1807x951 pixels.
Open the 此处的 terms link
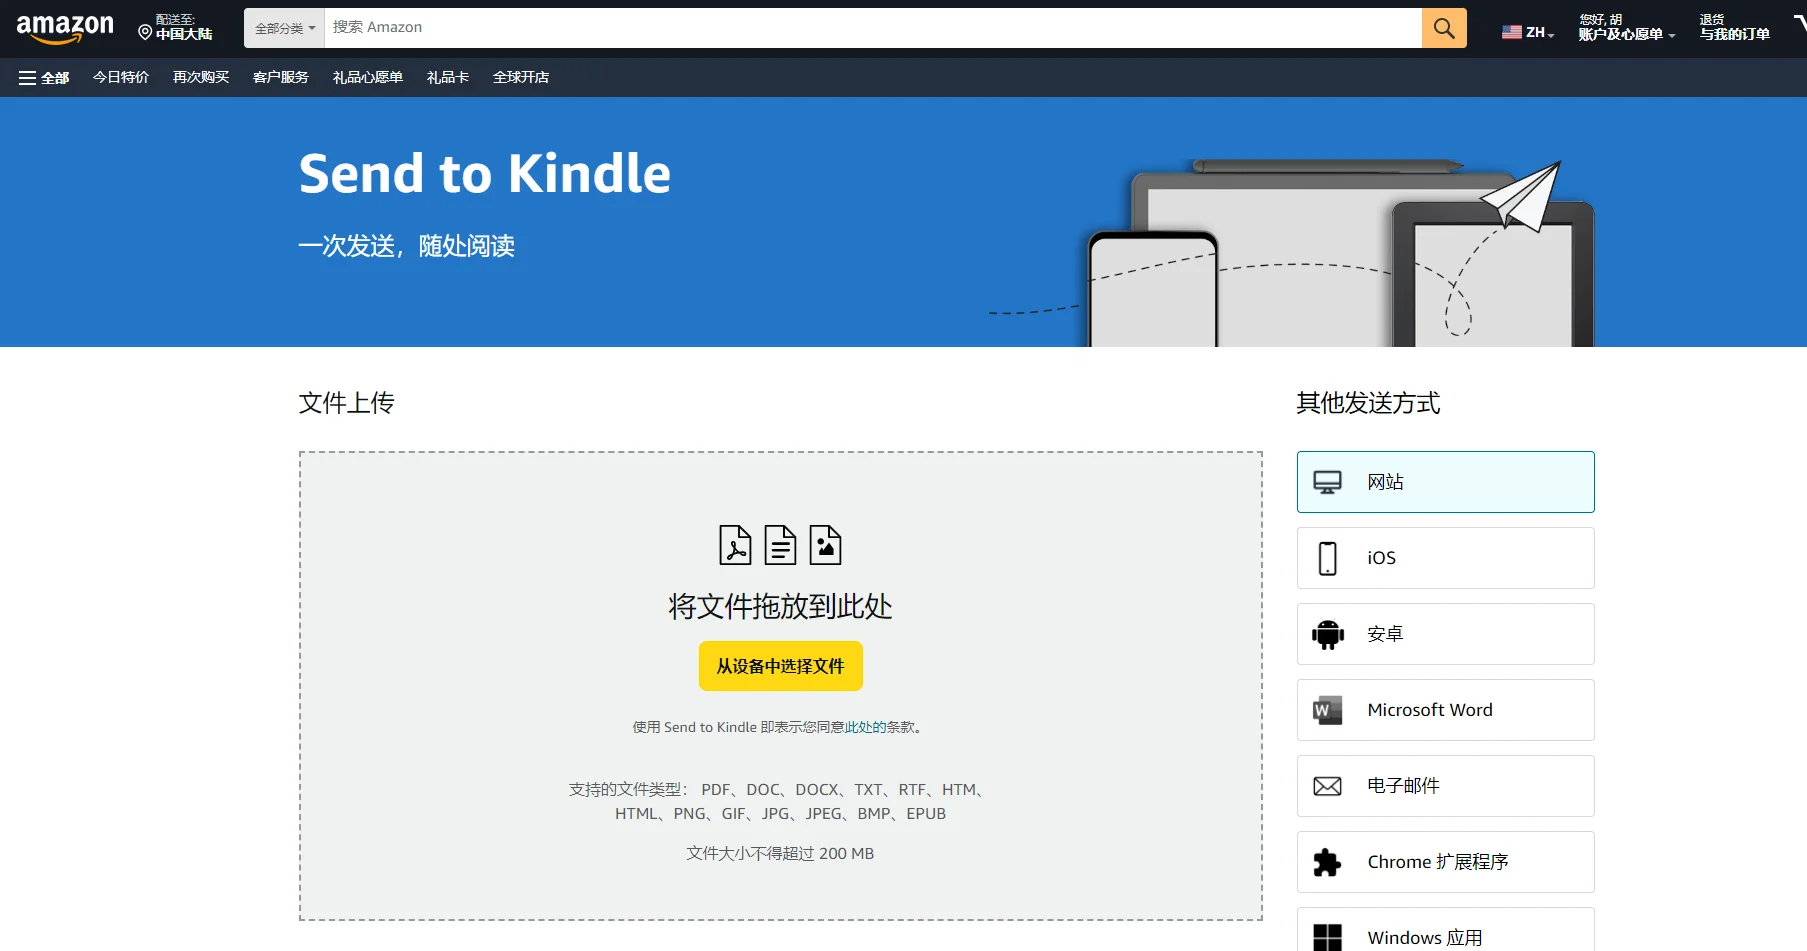866,727
